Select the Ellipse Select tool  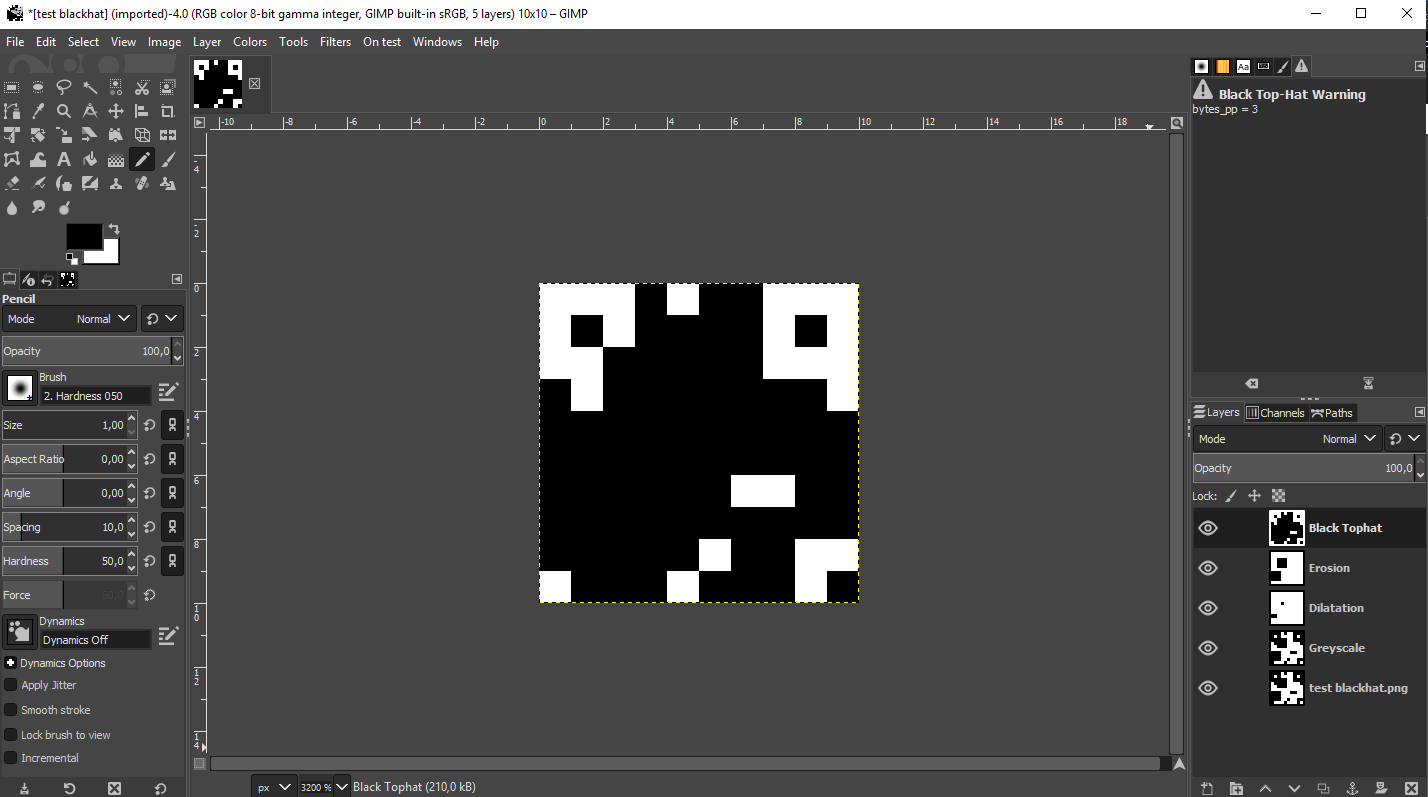point(38,87)
